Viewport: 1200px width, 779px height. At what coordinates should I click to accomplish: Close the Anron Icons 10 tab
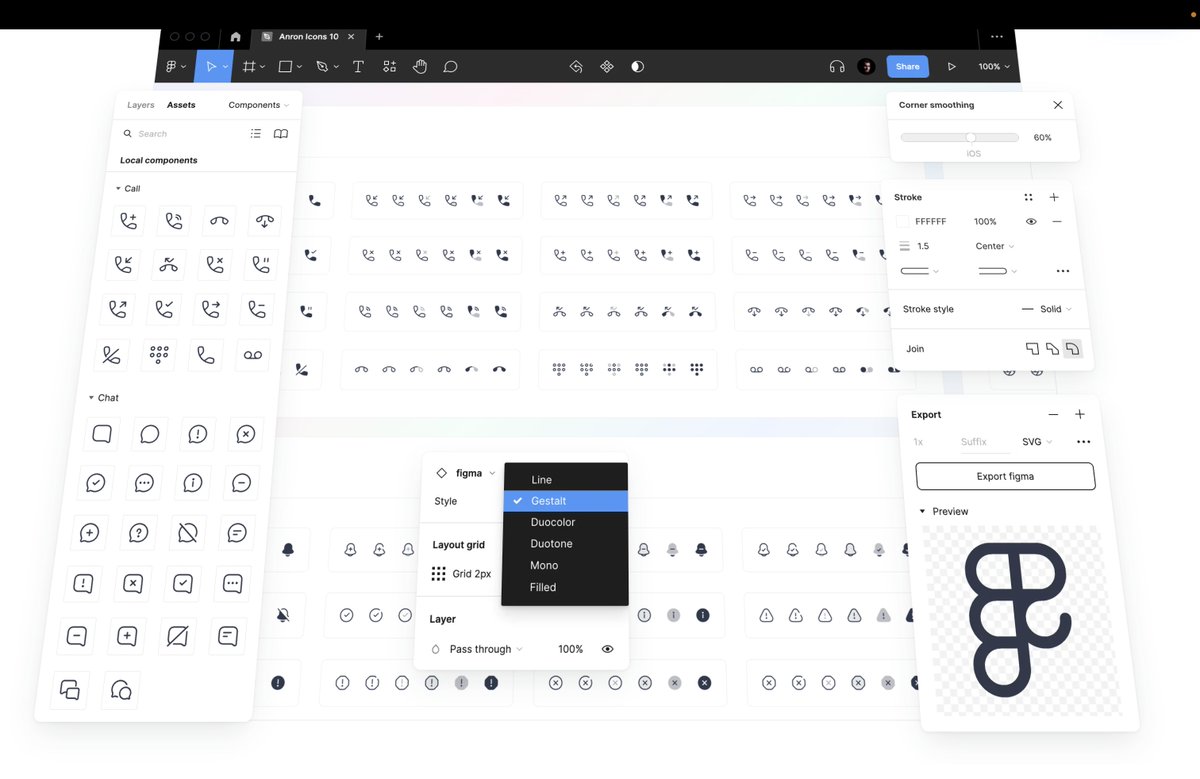[351, 37]
